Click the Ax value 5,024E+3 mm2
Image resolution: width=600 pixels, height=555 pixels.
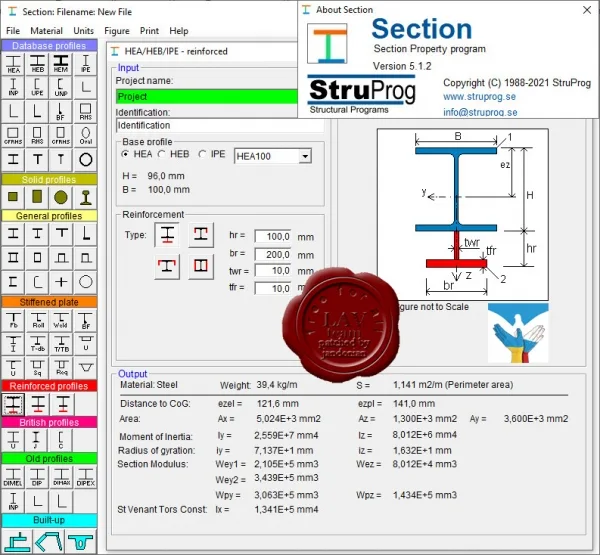click(288, 419)
